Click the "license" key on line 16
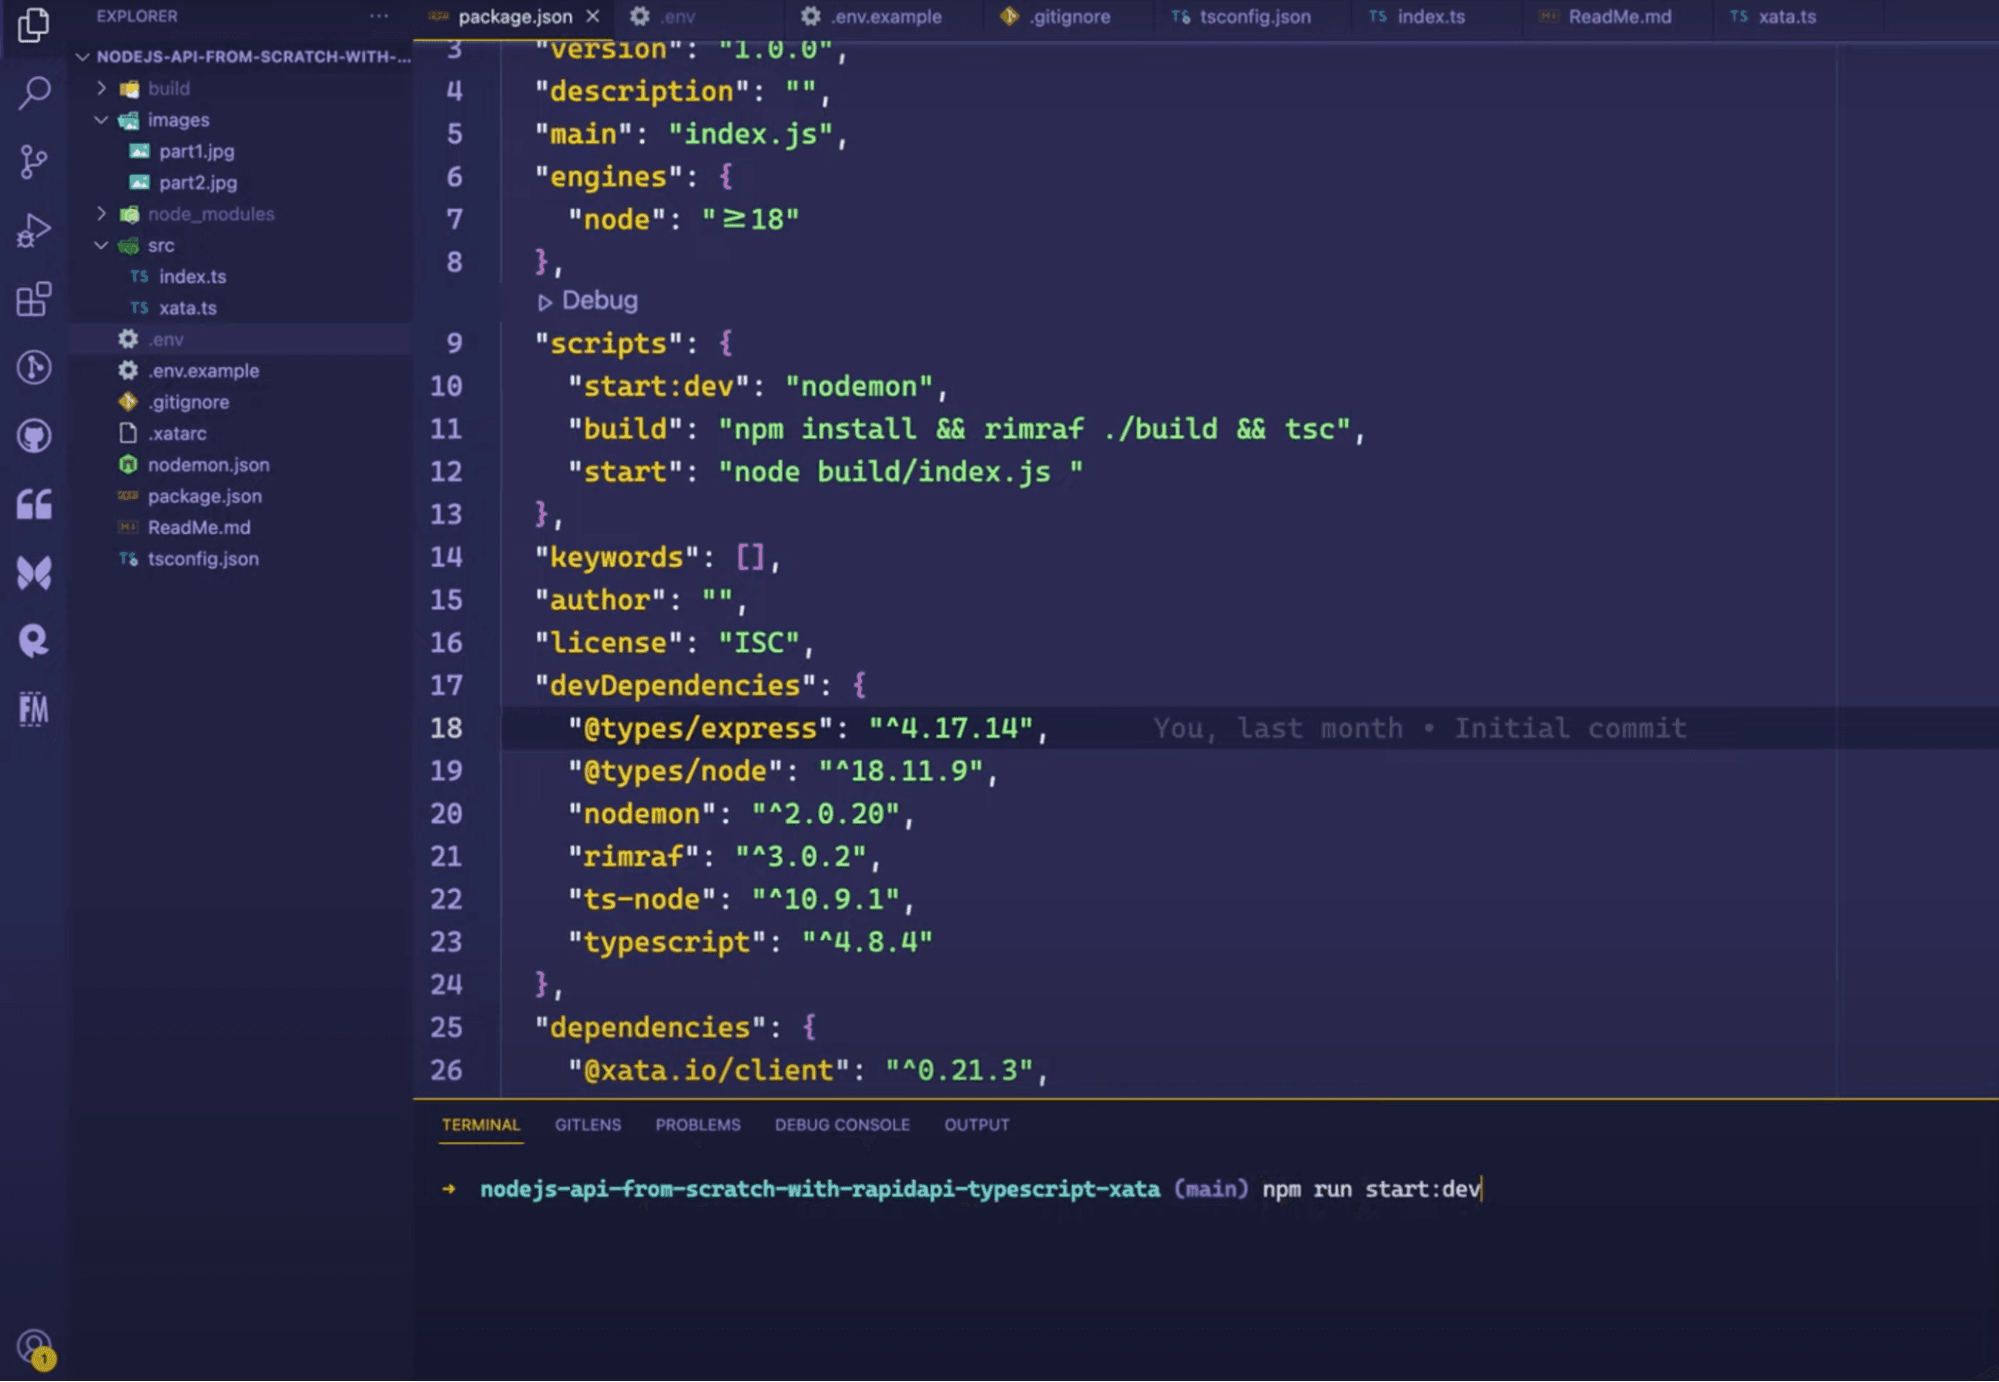1999x1382 pixels. [x=609, y=643]
